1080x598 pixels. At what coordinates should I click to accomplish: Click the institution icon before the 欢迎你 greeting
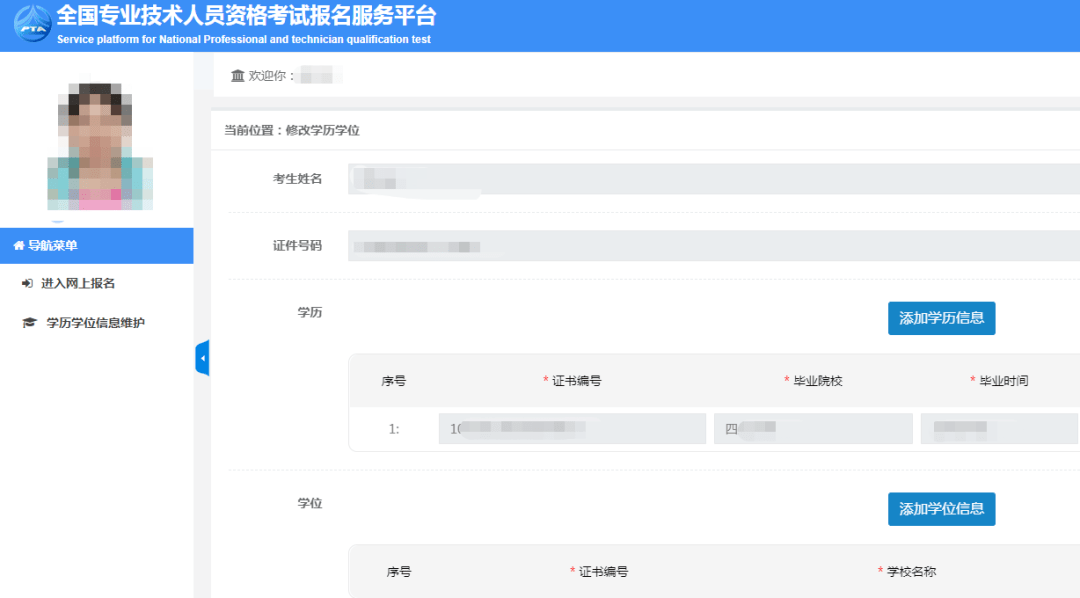237,75
